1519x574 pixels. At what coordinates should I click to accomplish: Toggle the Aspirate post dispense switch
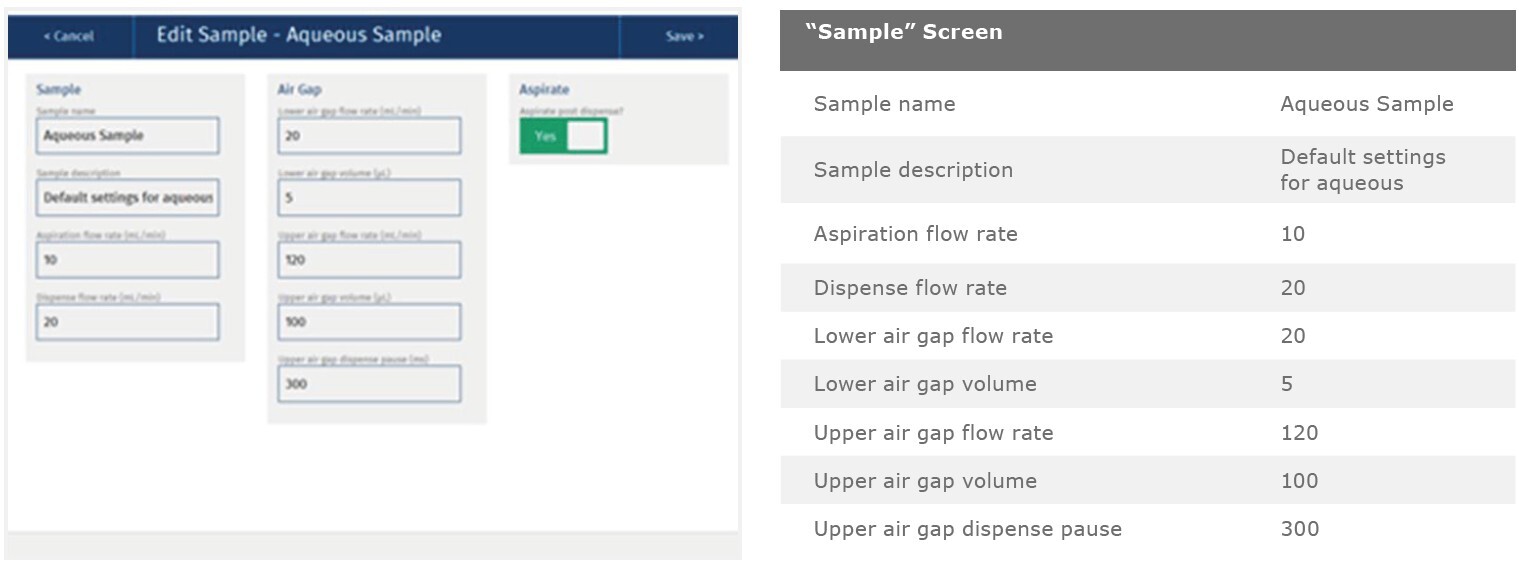point(563,136)
